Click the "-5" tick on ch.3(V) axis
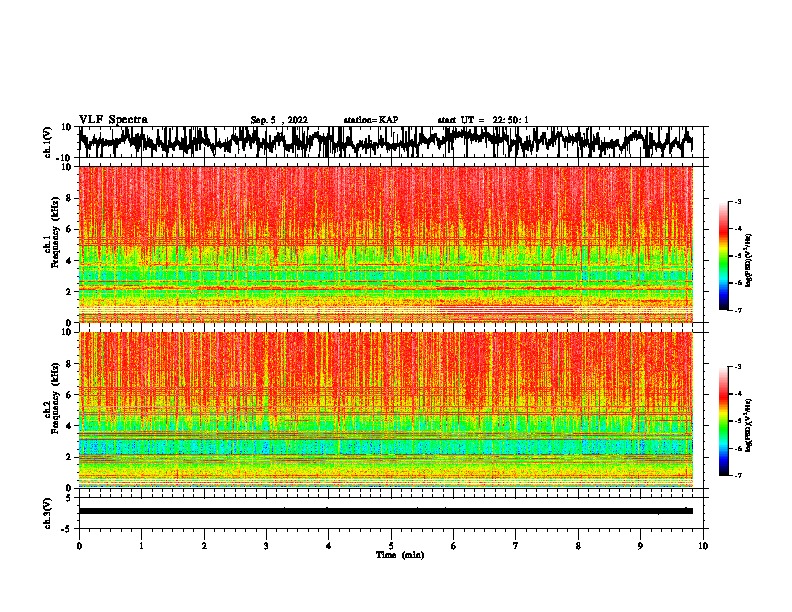This screenshot has height=612, width=792. [x=67, y=529]
